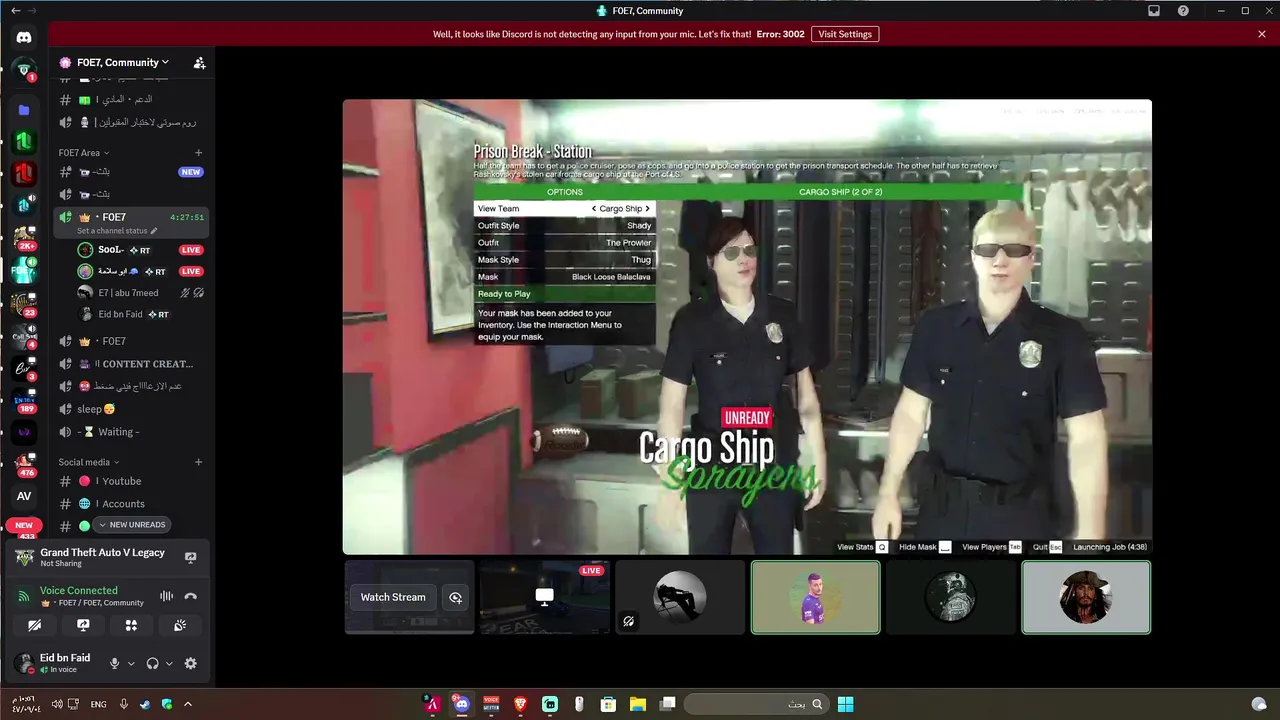Click the taskbar search box
This screenshot has height=720, width=1280.
(x=755, y=704)
